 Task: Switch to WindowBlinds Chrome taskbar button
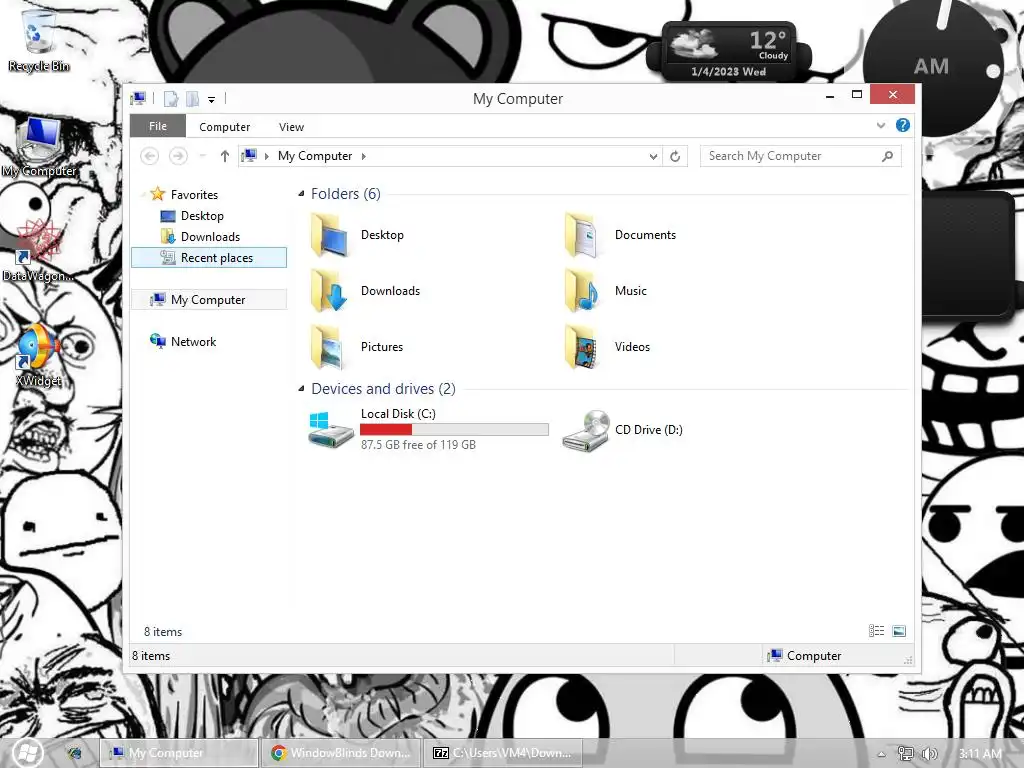(x=341, y=753)
